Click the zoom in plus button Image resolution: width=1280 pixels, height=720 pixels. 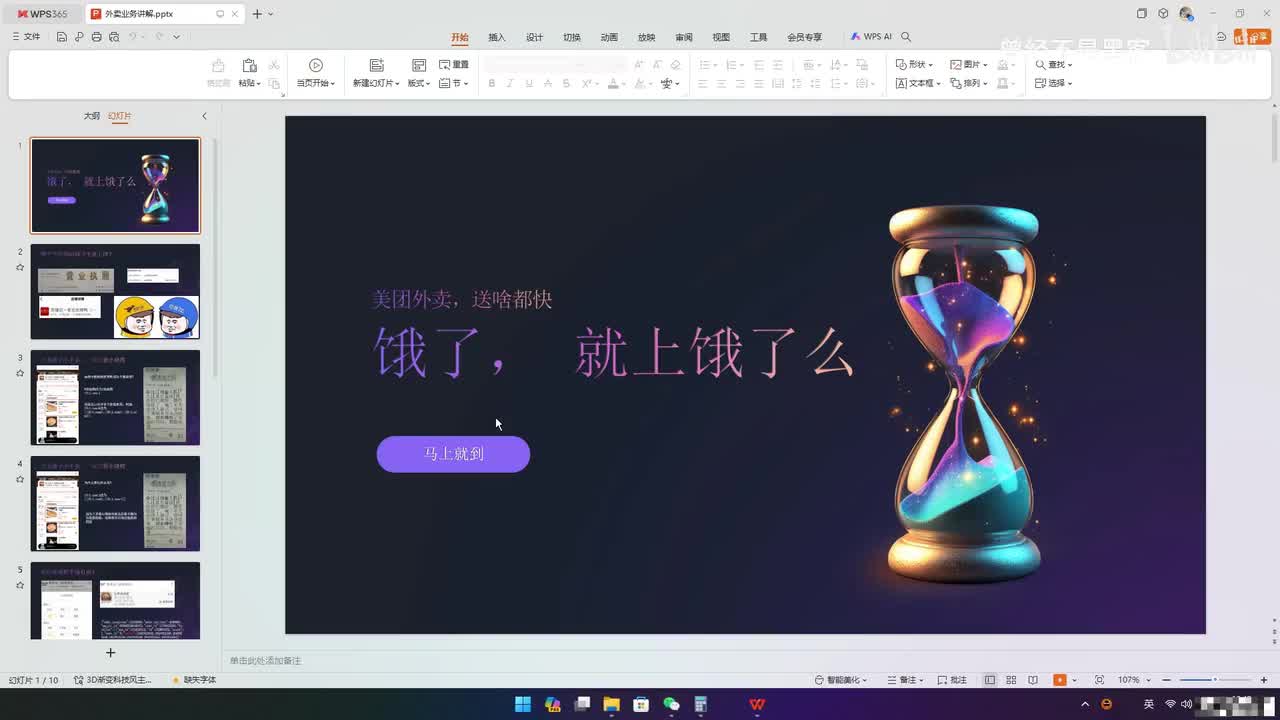[x=1263, y=680]
